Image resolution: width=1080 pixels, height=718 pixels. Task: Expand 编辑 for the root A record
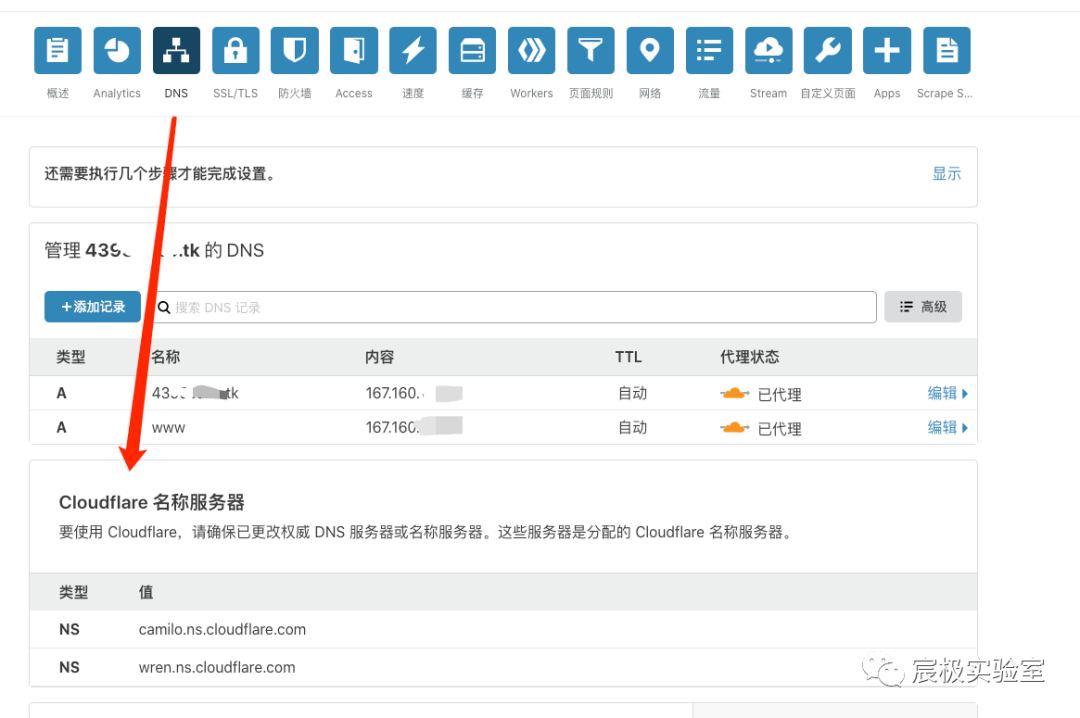coord(948,393)
